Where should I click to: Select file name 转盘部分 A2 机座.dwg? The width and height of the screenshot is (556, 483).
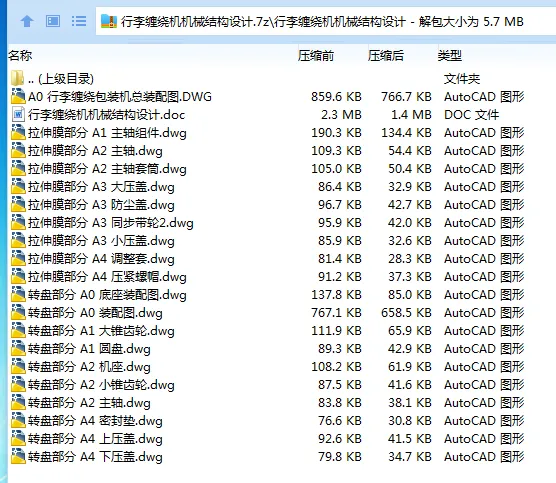pyautogui.click(x=89, y=367)
